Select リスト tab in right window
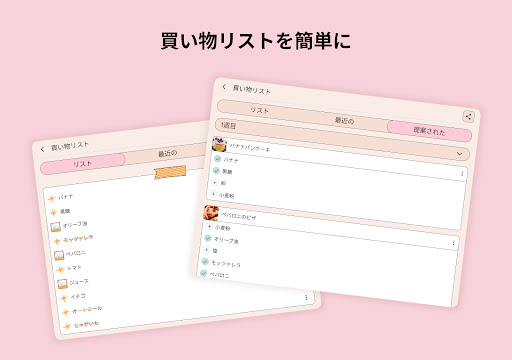 coord(259,110)
